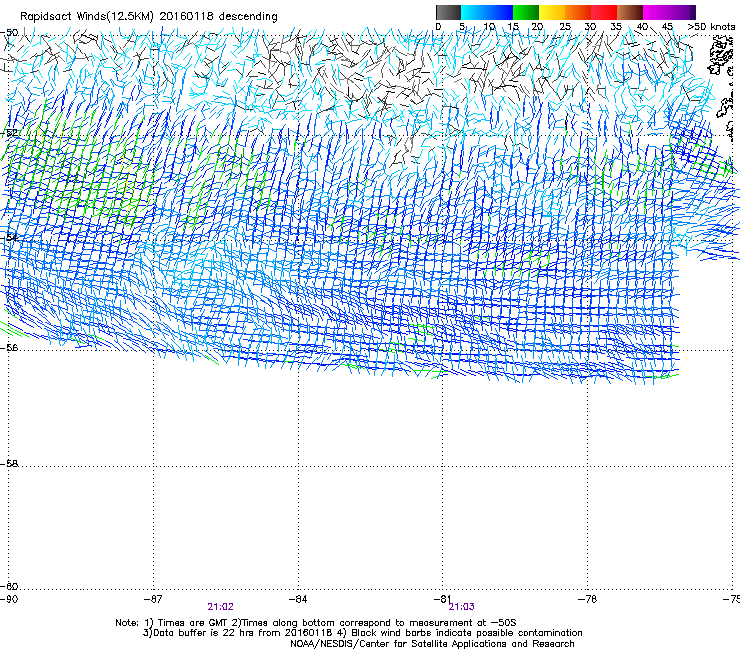Click the purple 21:02 time label
This screenshot has height=650, width=740.
[x=220, y=607]
